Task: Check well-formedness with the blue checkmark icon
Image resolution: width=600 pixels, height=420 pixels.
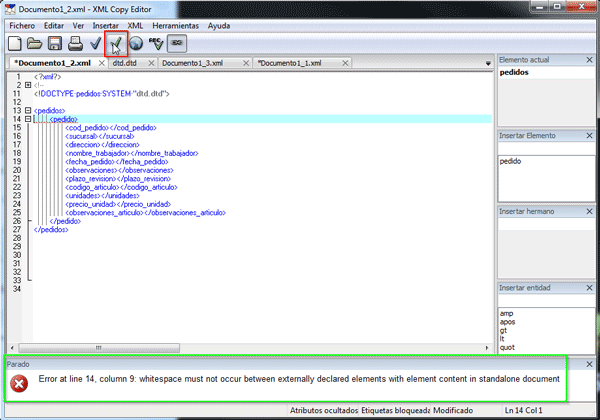Action: (x=95, y=43)
